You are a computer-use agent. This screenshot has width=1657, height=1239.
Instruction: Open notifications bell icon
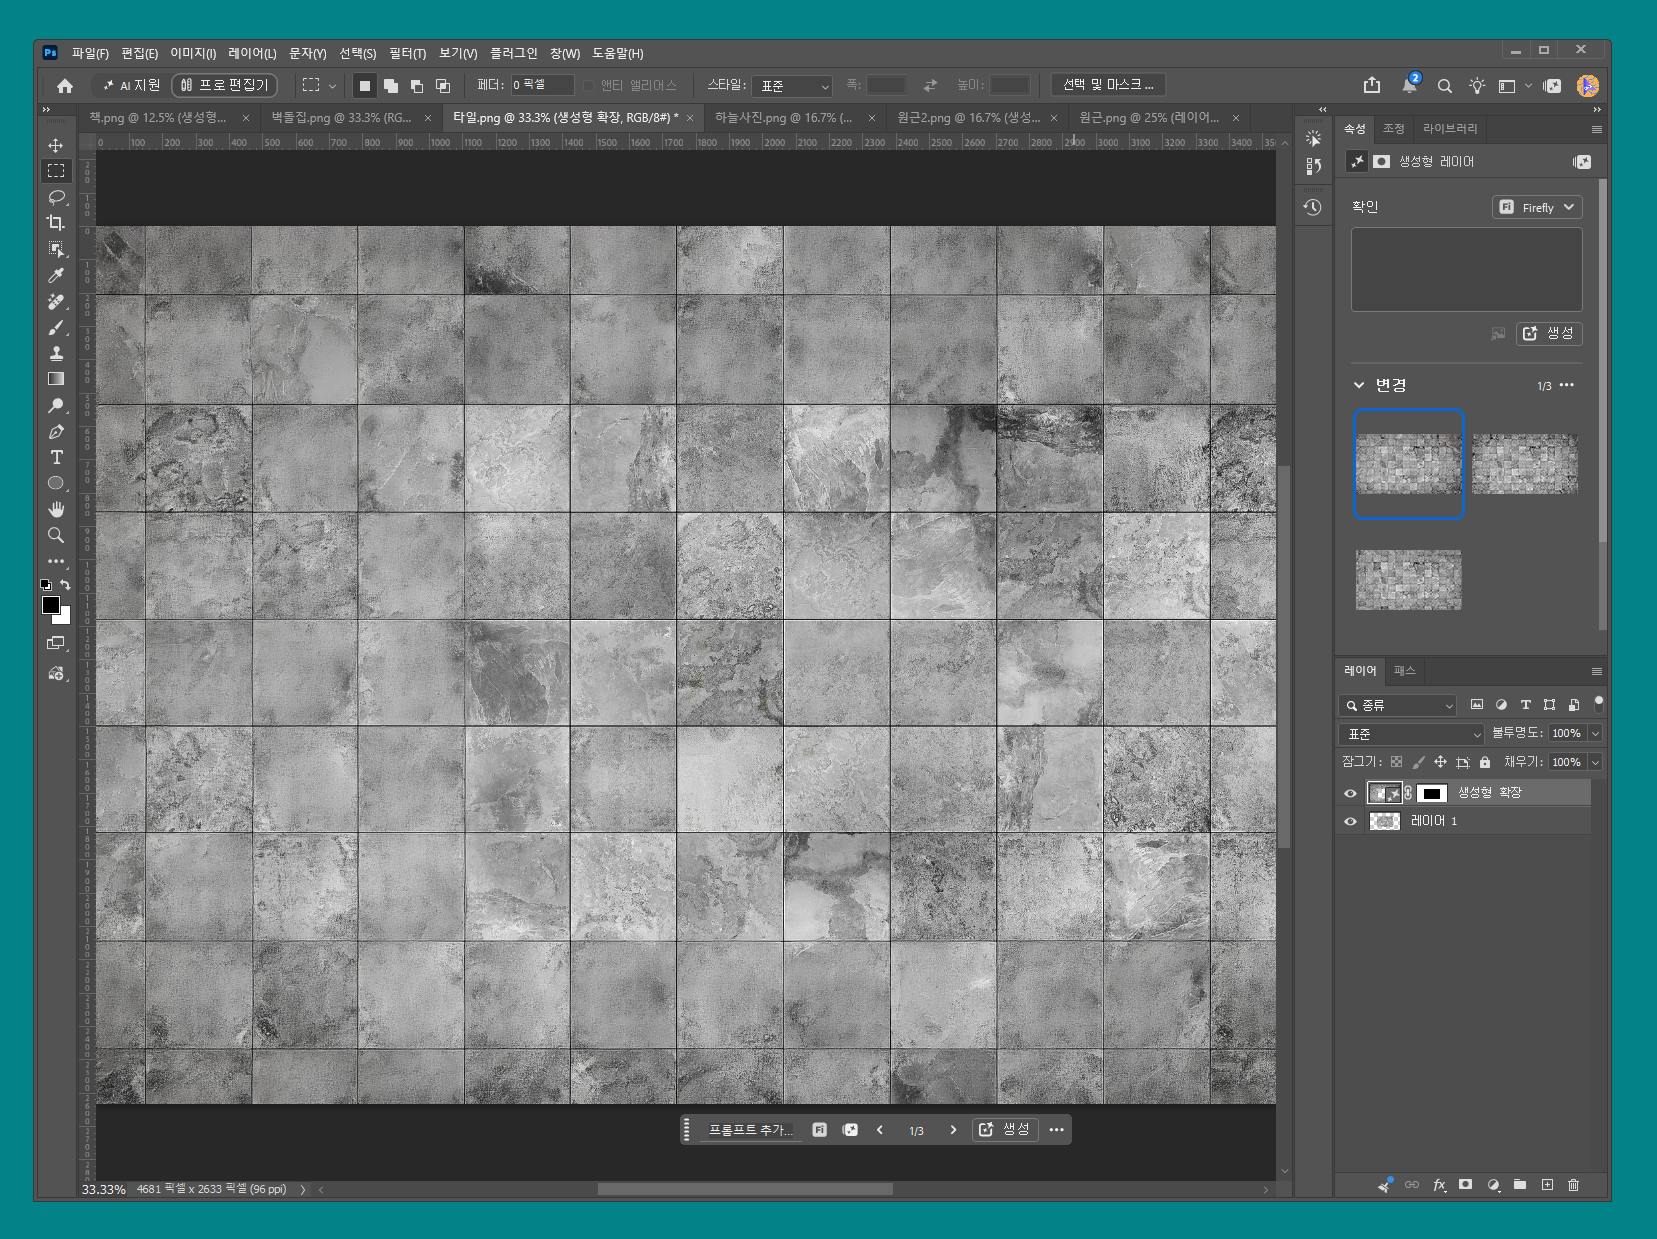(1409, 85)
